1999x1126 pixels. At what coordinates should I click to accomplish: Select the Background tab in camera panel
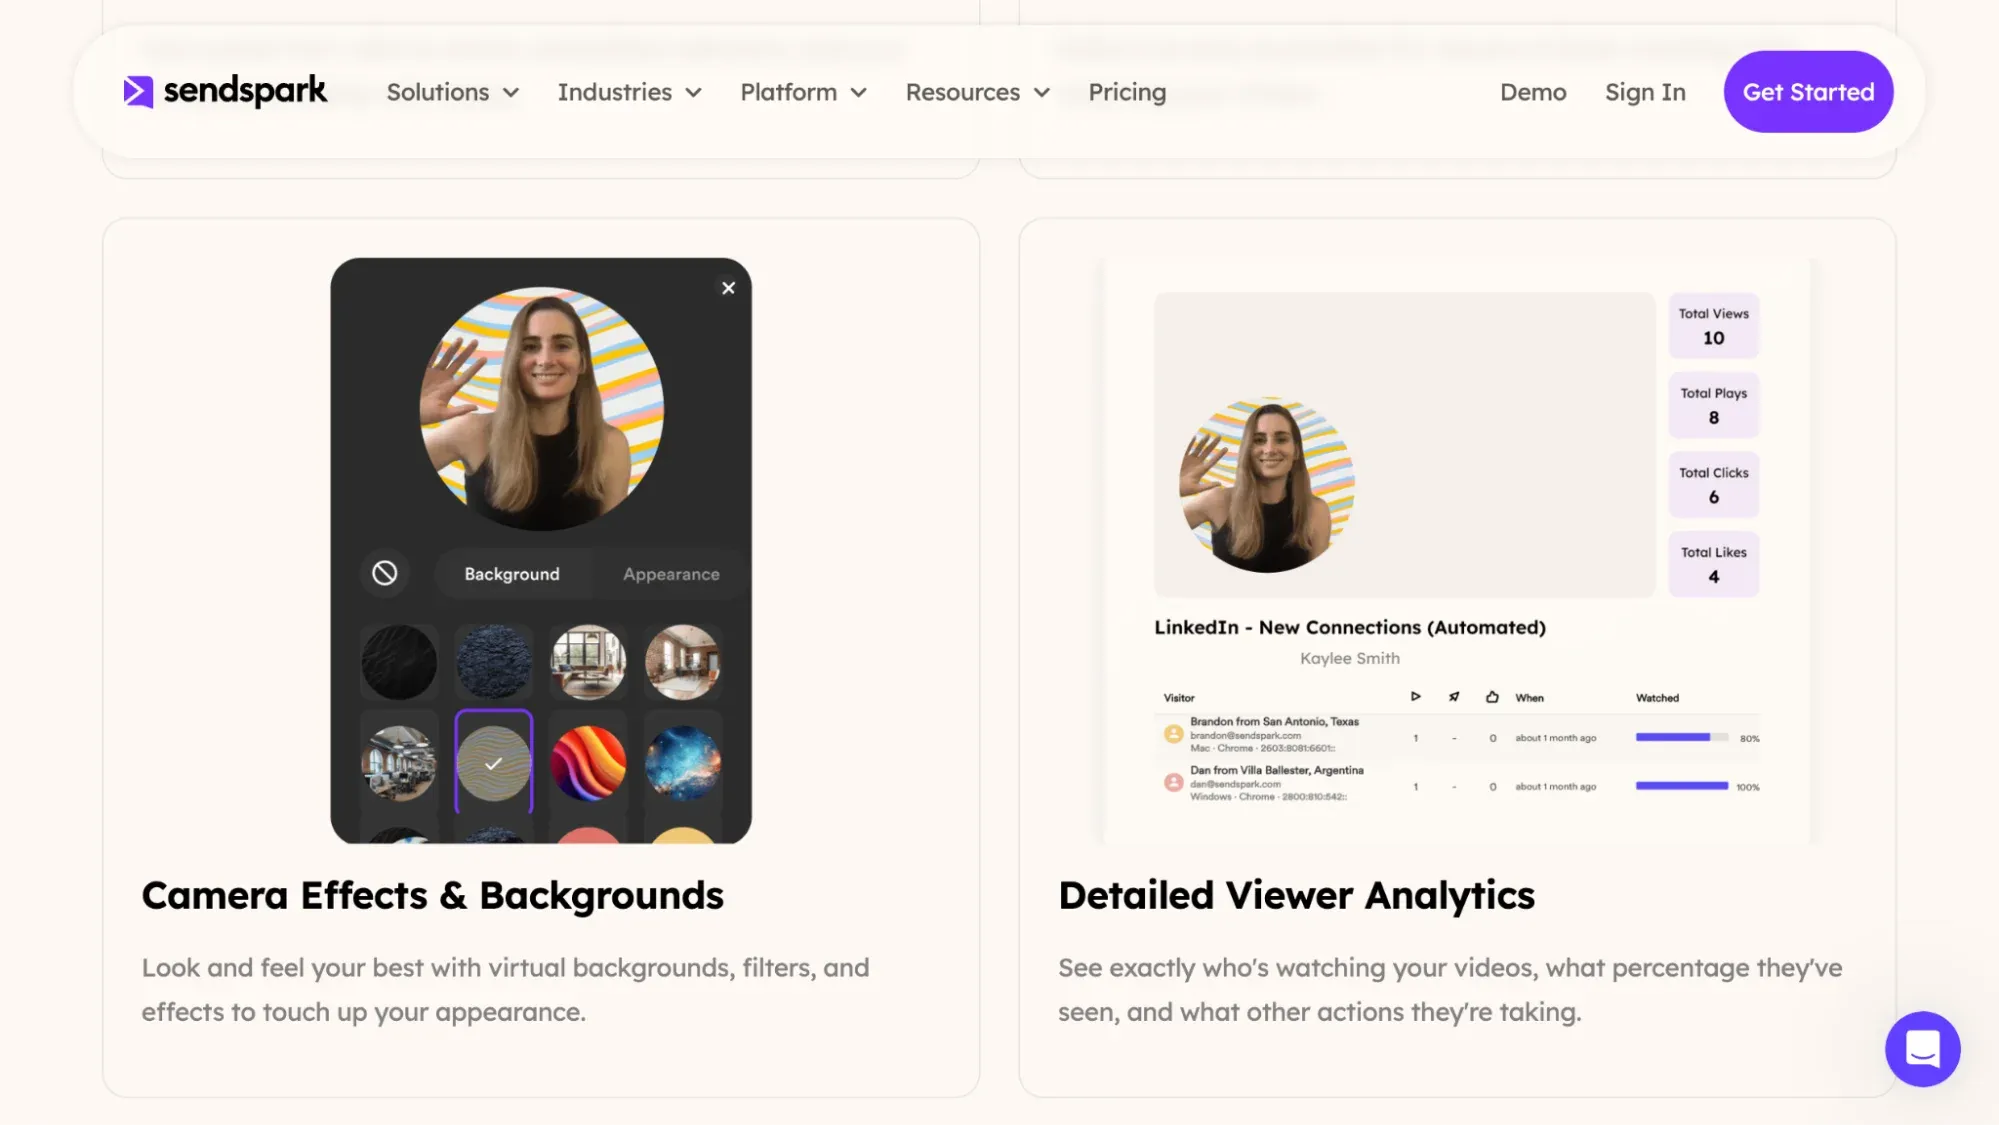click(512, 574)
